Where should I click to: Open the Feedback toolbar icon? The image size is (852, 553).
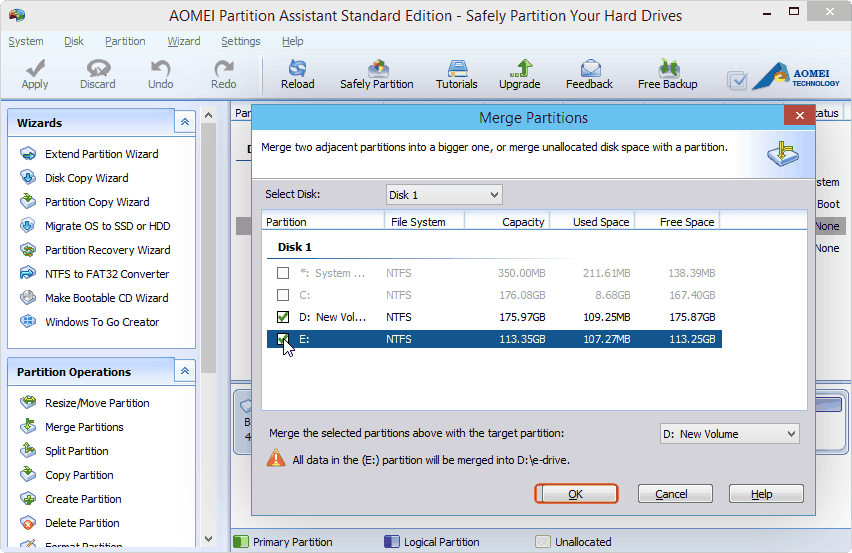coord(589,74)
